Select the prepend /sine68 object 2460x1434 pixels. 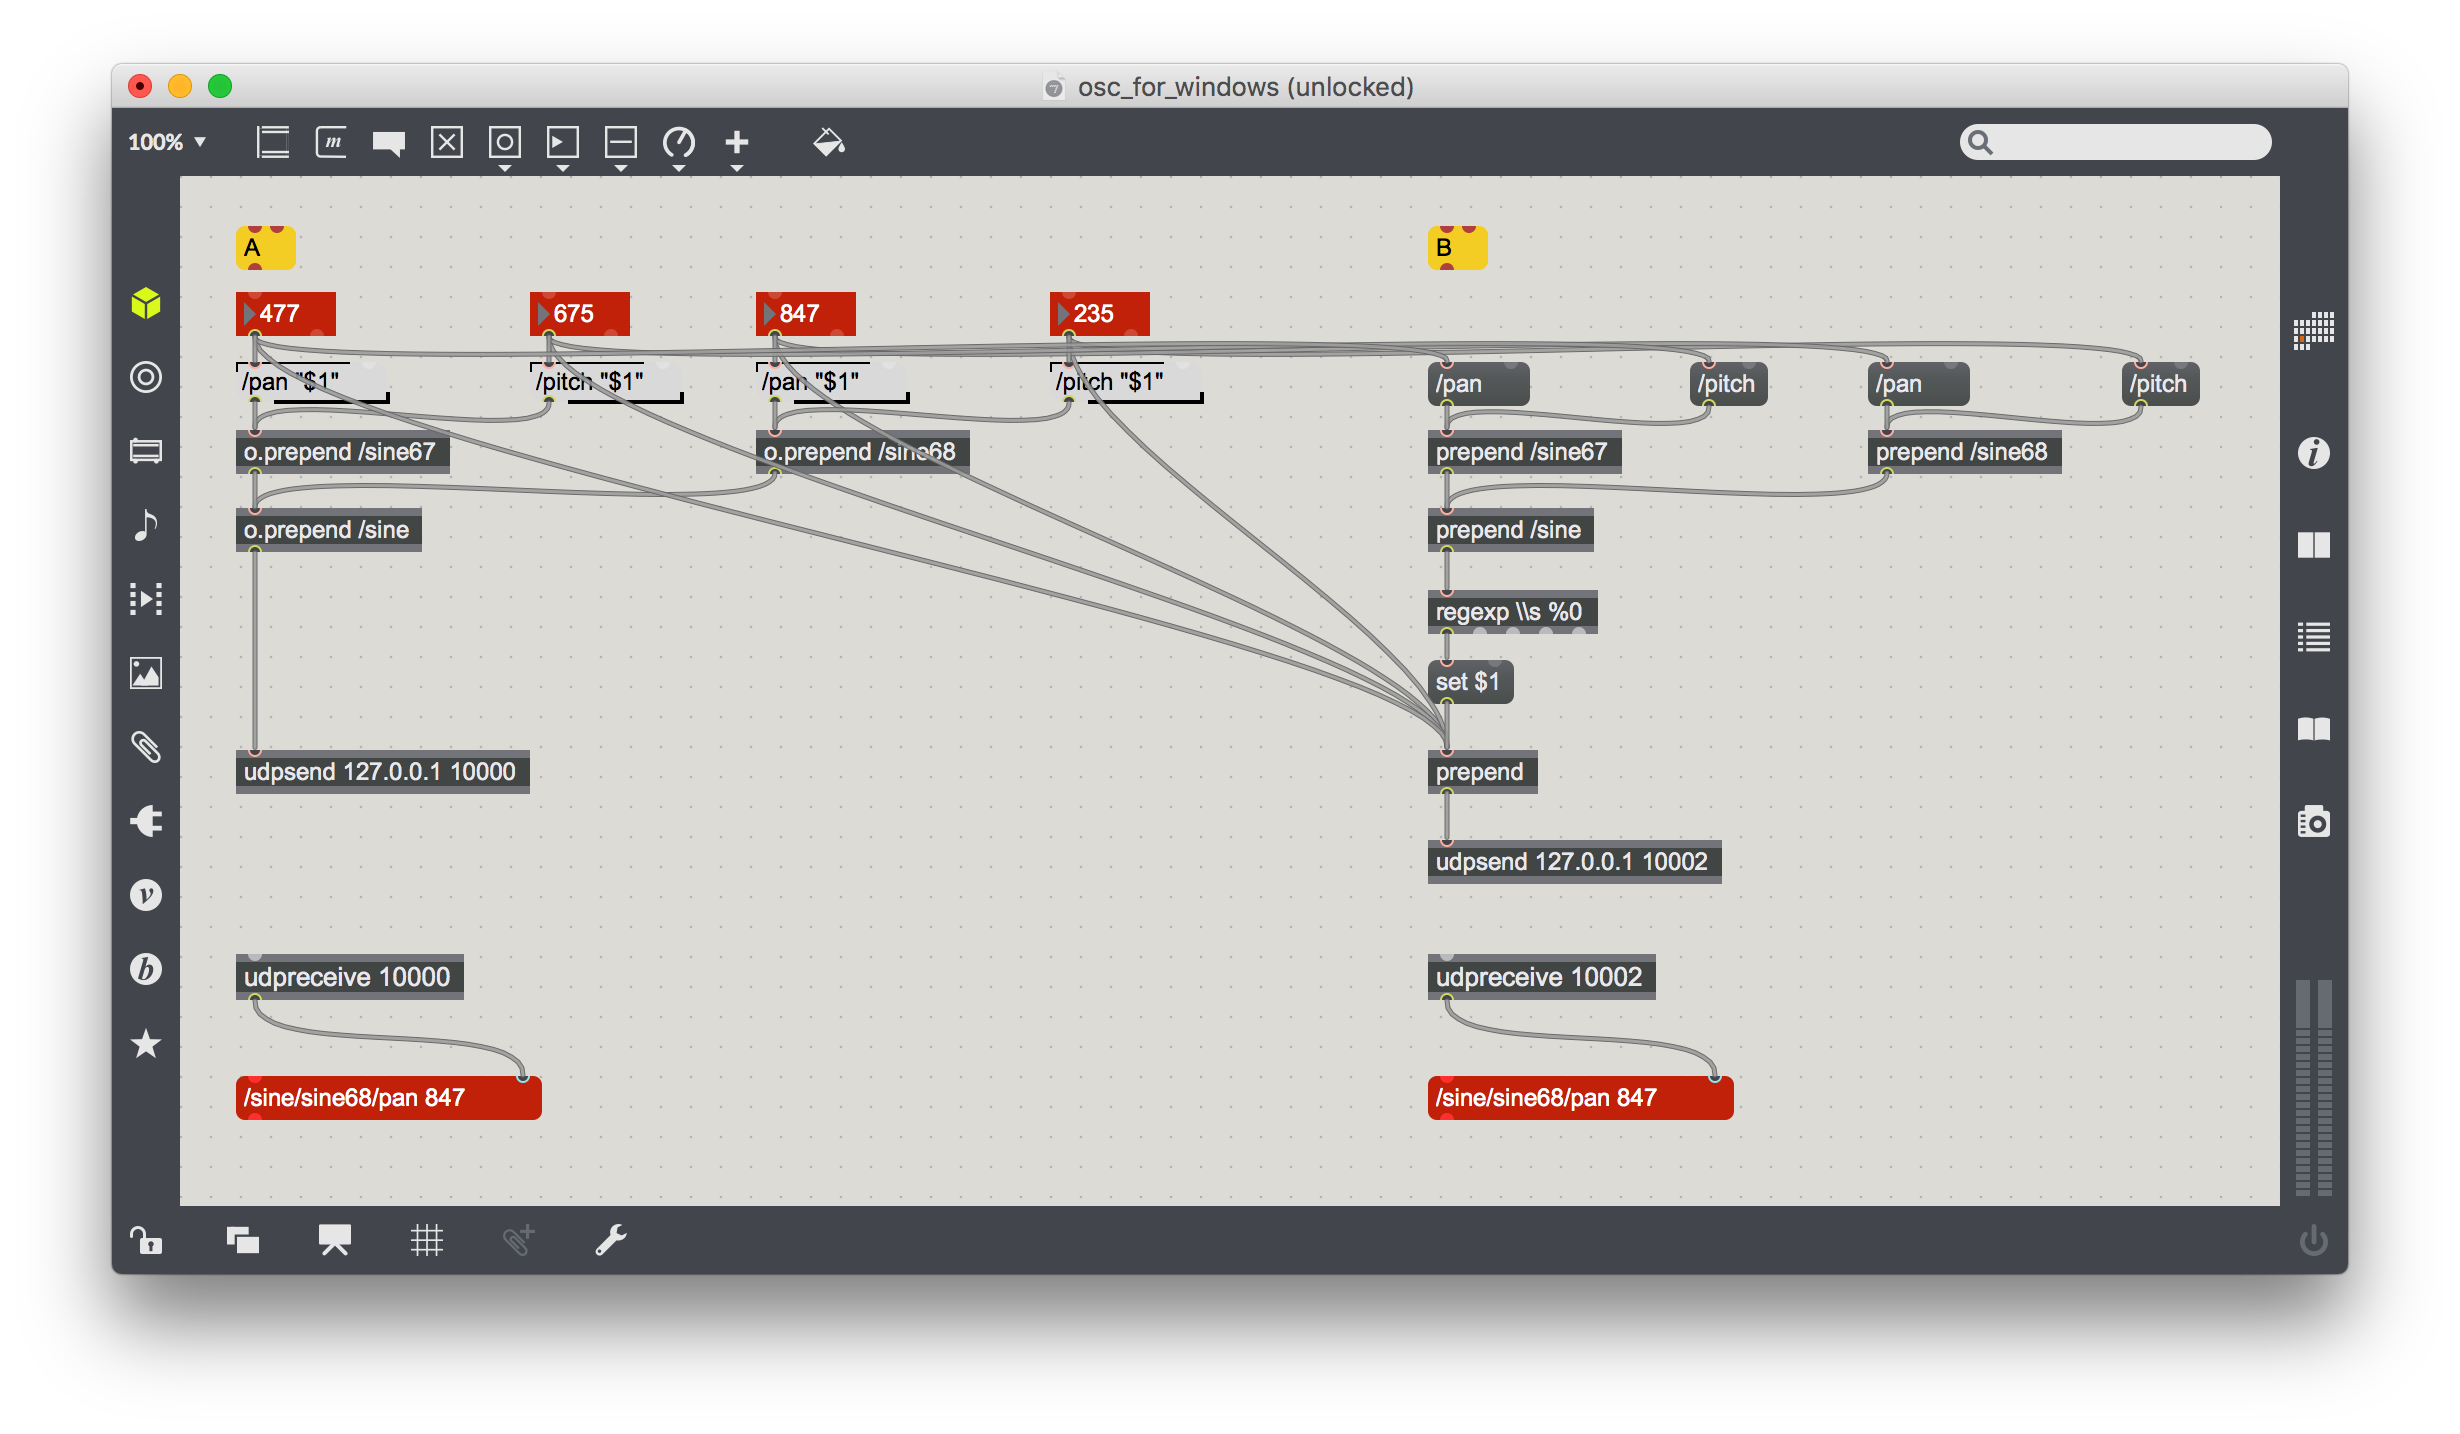point(1965,452)
